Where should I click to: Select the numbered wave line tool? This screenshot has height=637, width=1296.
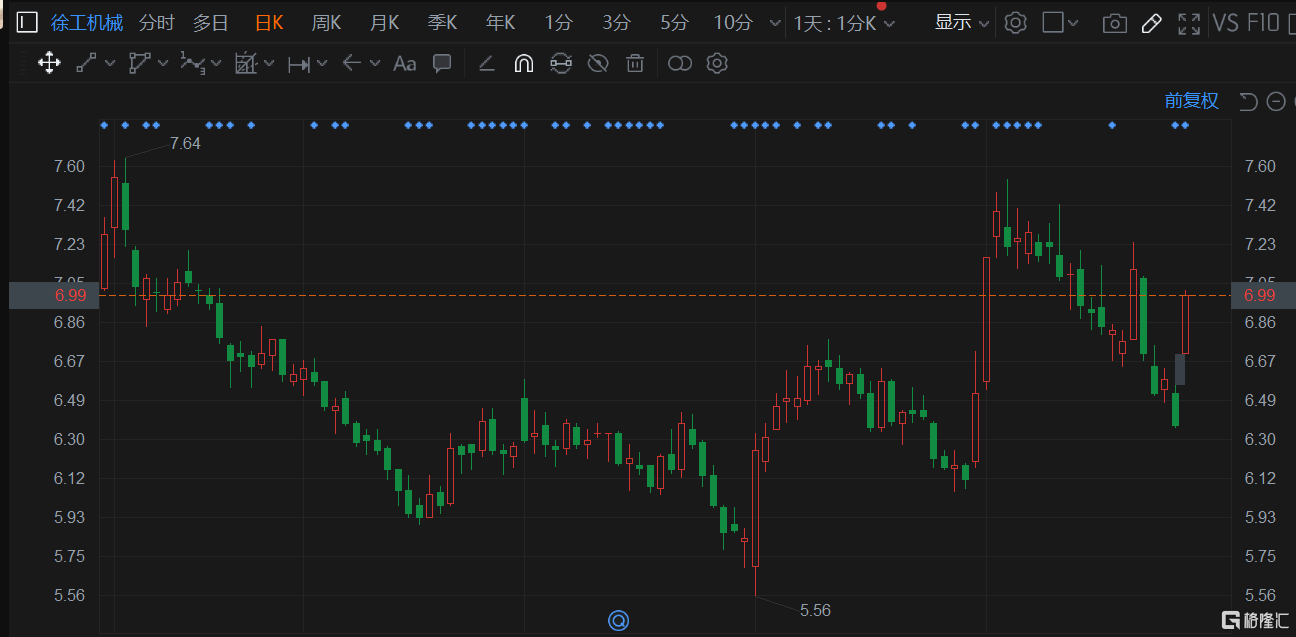tap(191, 64)
